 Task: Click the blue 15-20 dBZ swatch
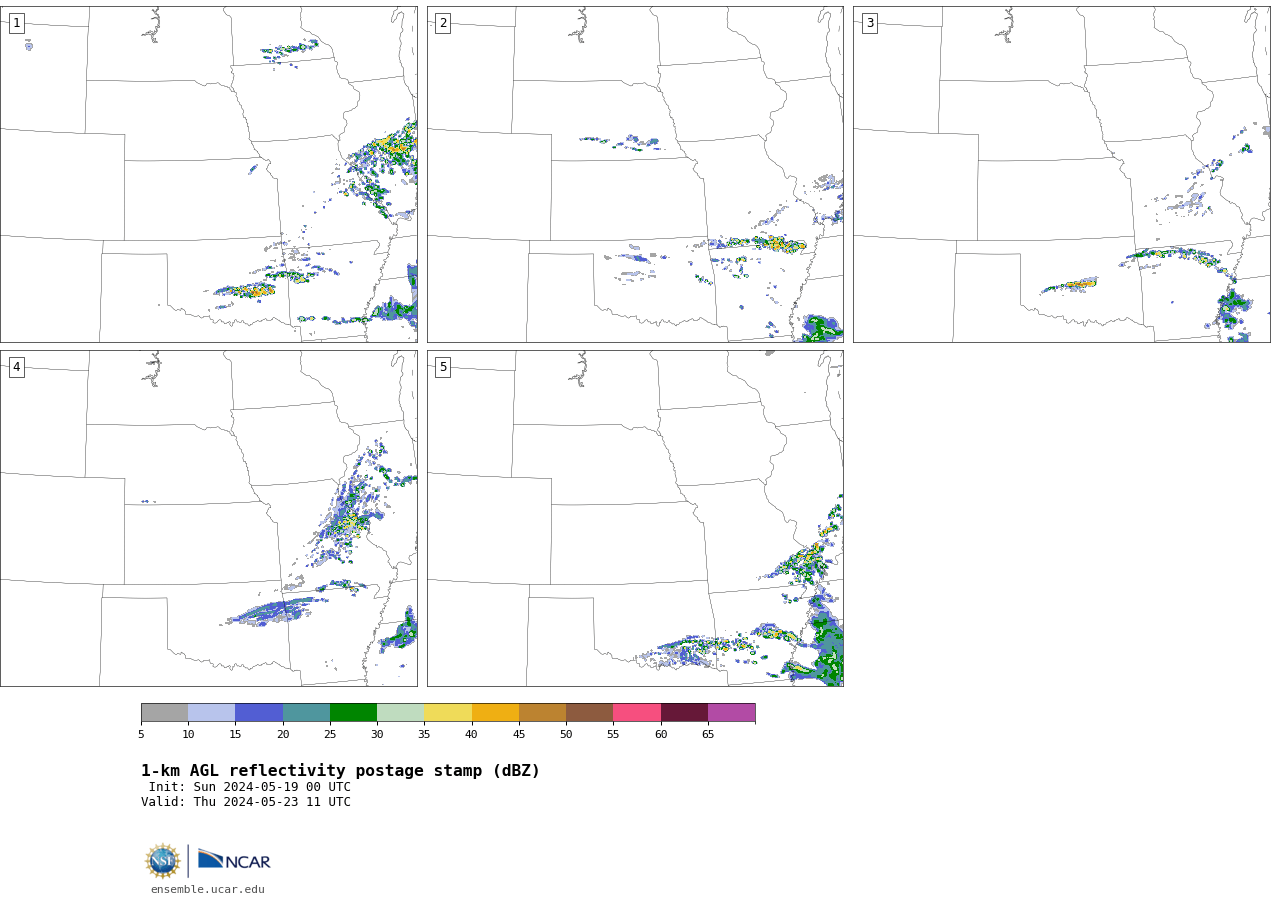259,712
